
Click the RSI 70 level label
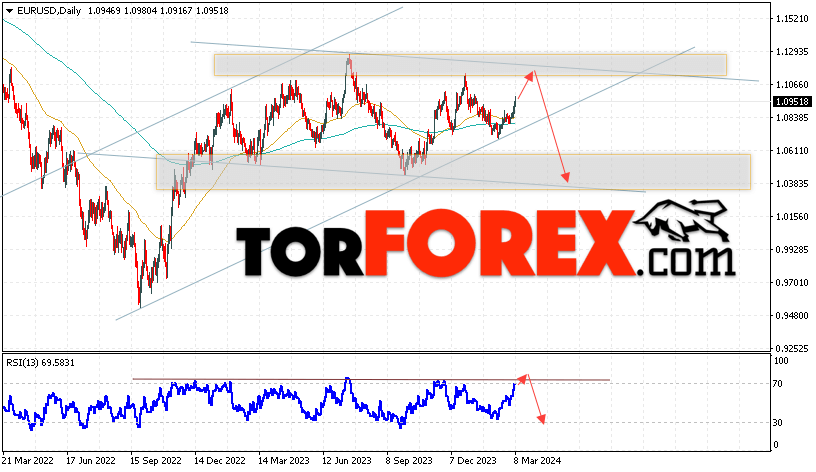click(x=777, y=384)
